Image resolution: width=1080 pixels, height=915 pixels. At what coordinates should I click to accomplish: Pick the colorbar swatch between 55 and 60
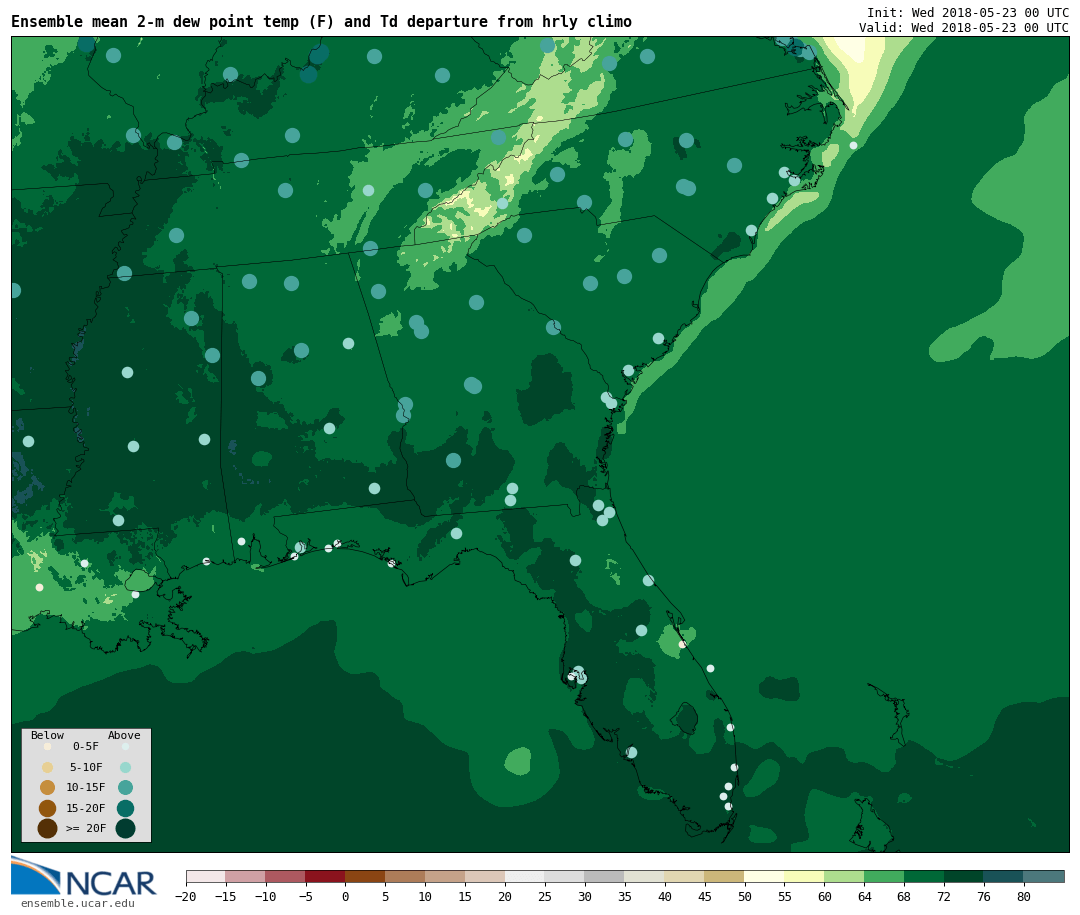tap(804, 877)
